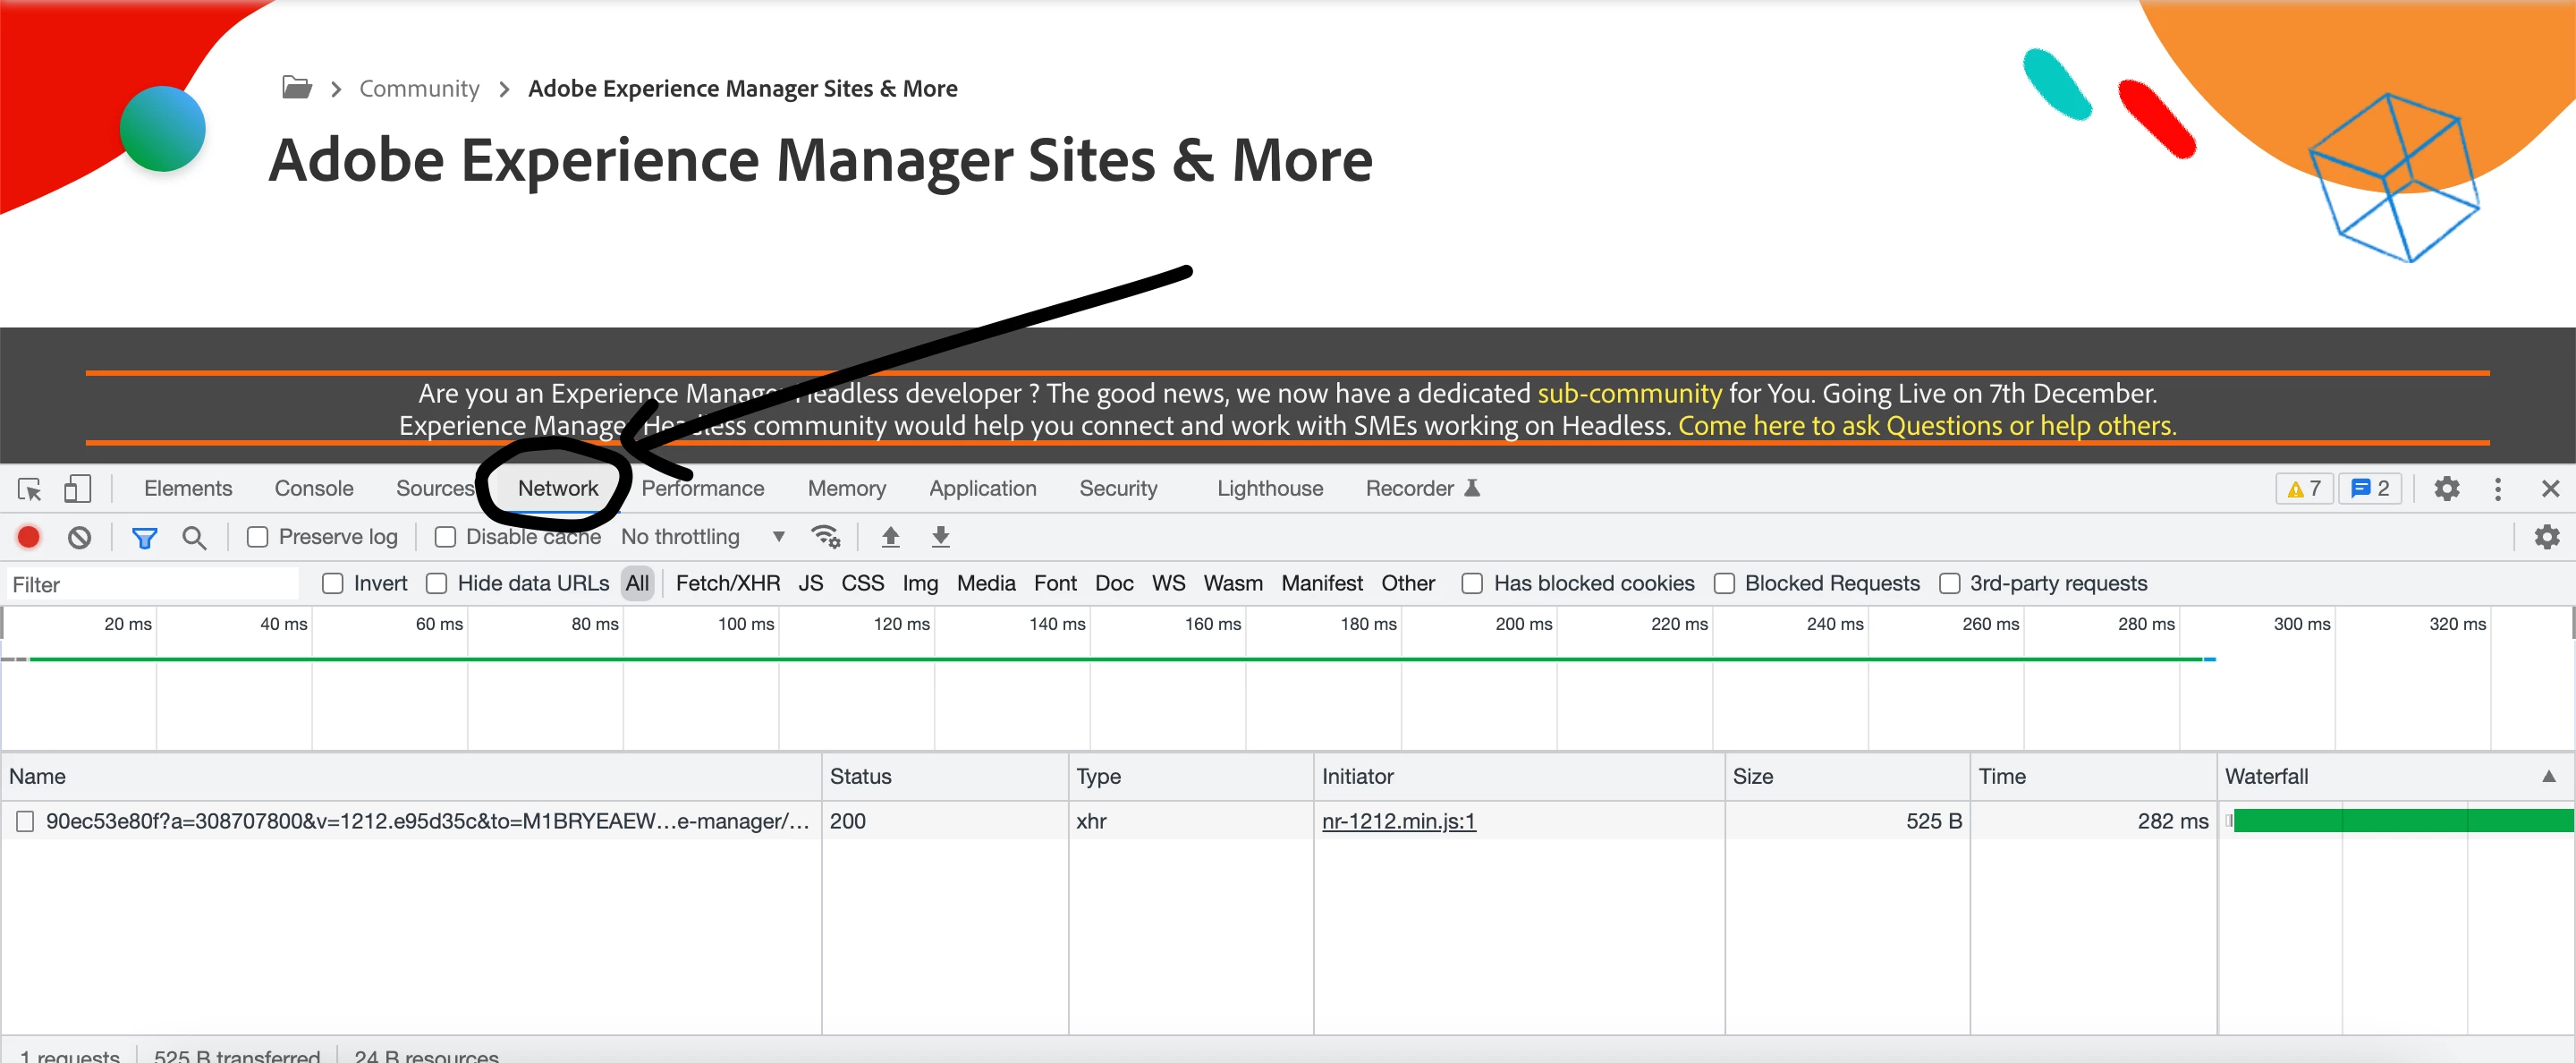Click the inspect element picker icon
Screen dimensions: 2576x1063
coord(29,489)
